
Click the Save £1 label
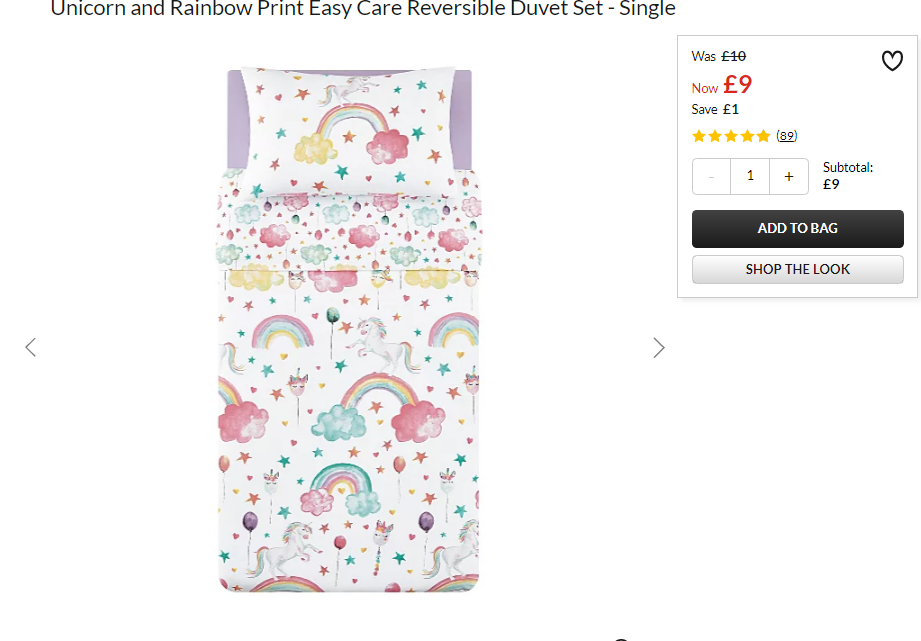tap(715, 109)
